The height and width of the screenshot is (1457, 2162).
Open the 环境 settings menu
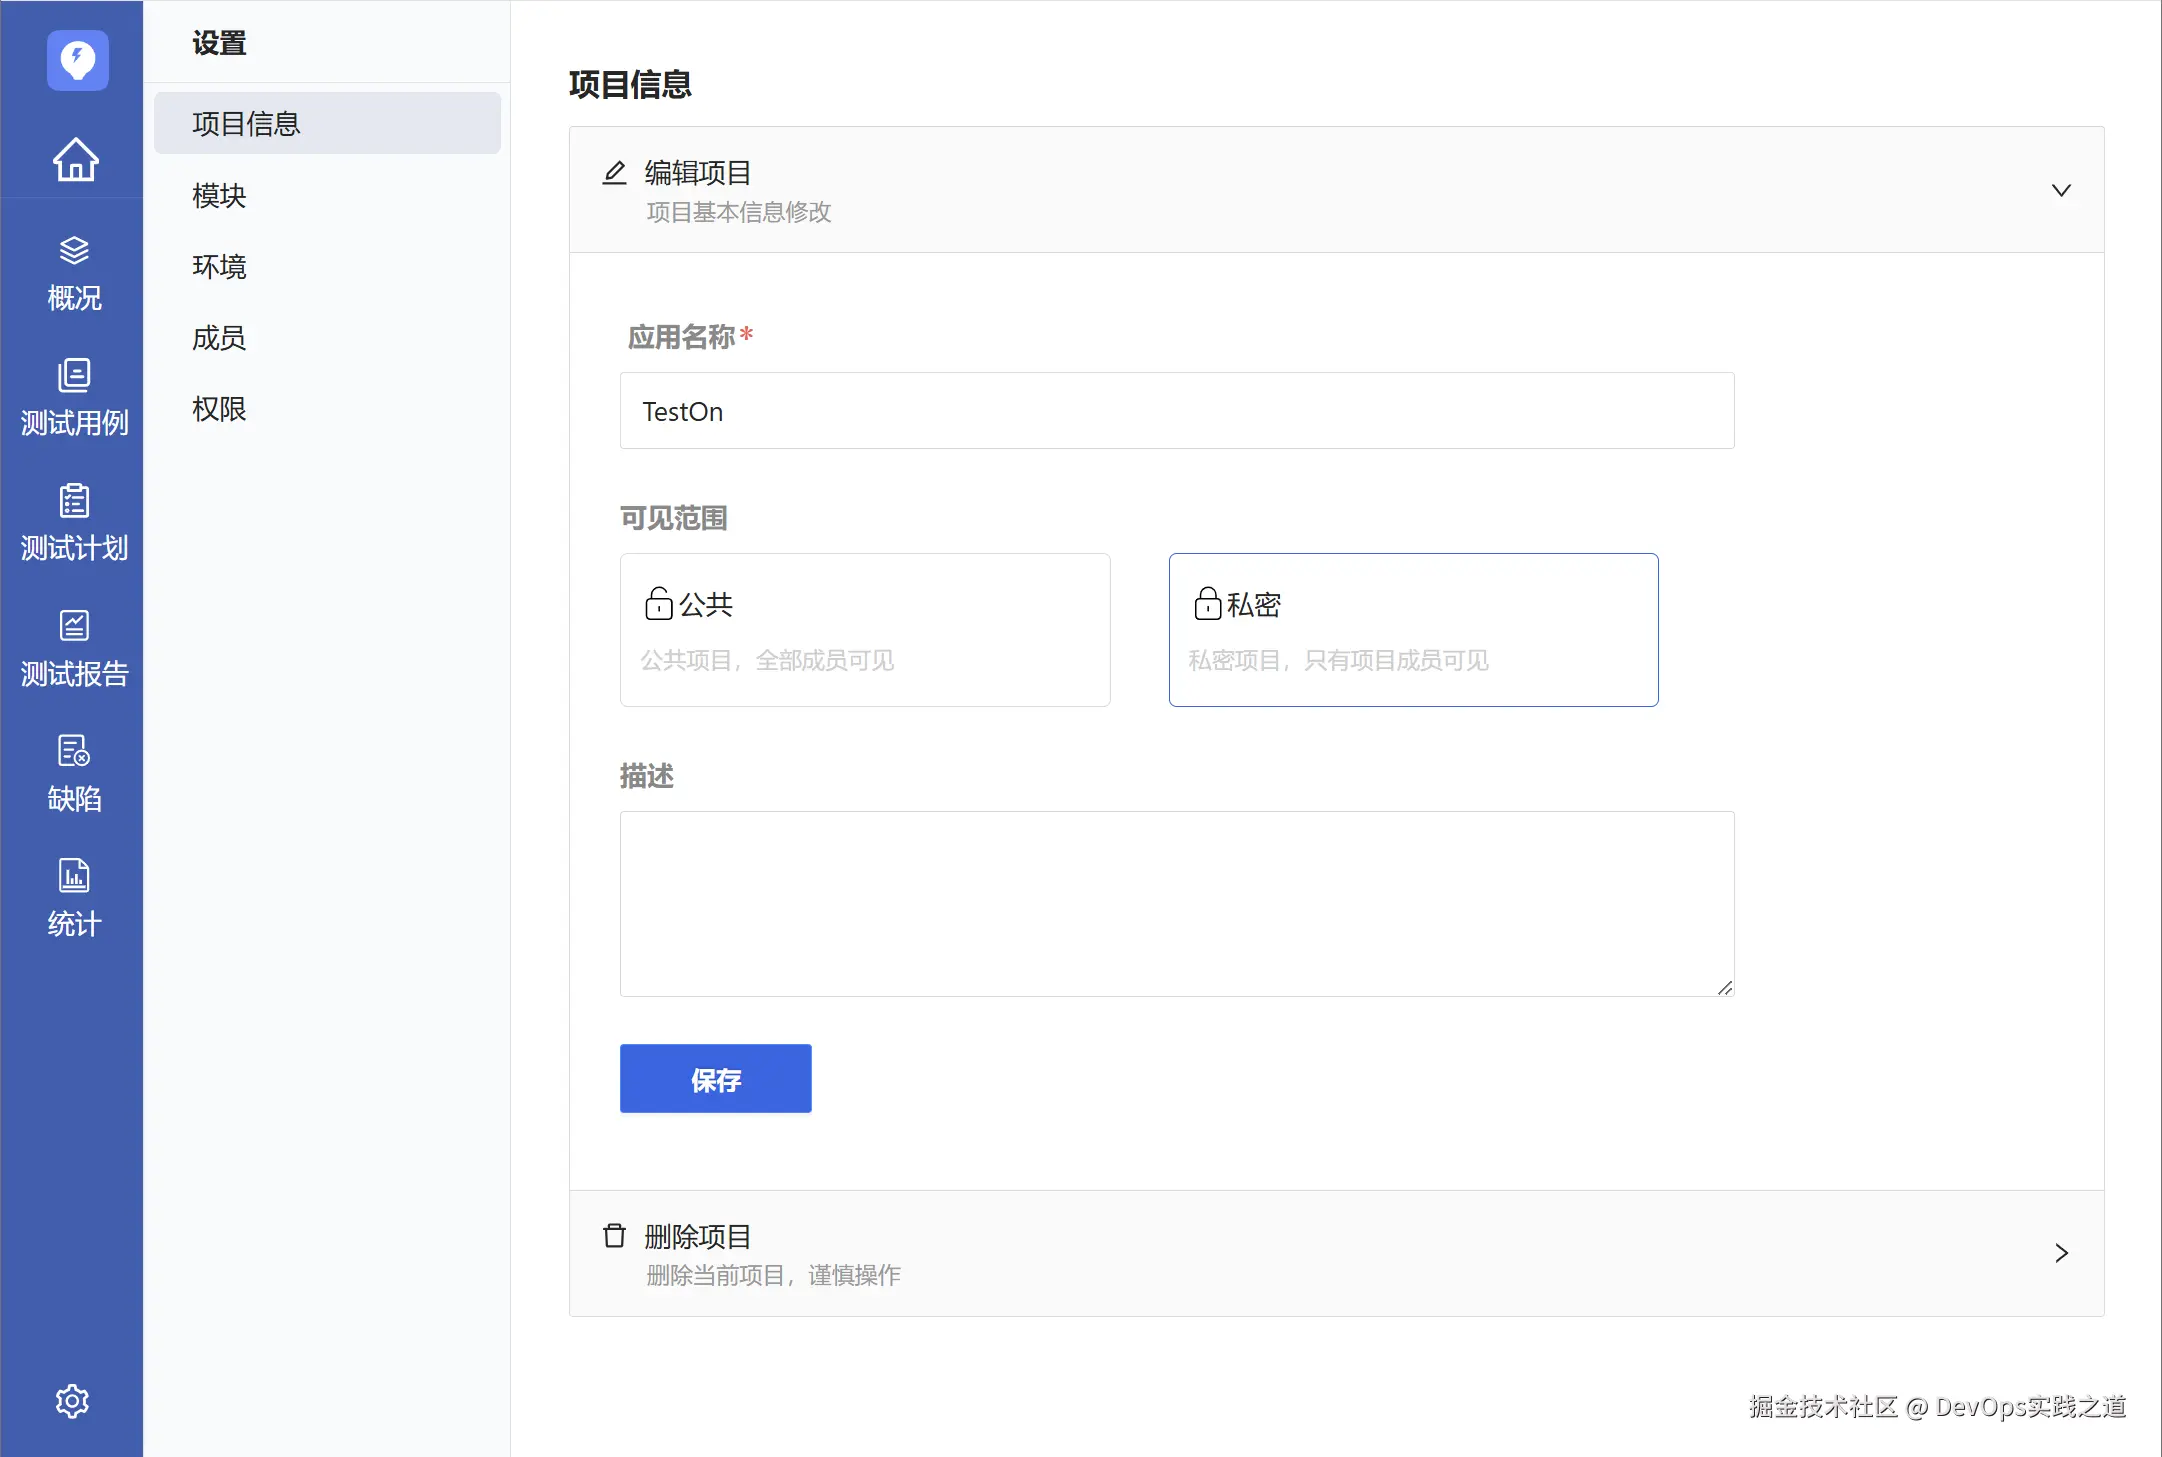tap(219, 266)
